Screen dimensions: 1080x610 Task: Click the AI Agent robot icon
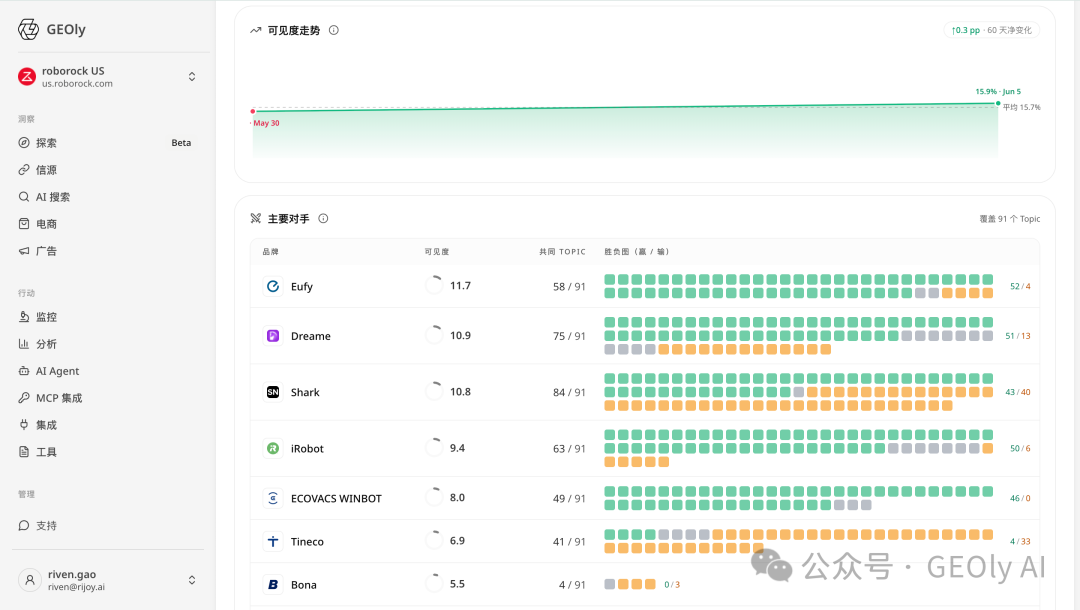click(x=24, y=370)
